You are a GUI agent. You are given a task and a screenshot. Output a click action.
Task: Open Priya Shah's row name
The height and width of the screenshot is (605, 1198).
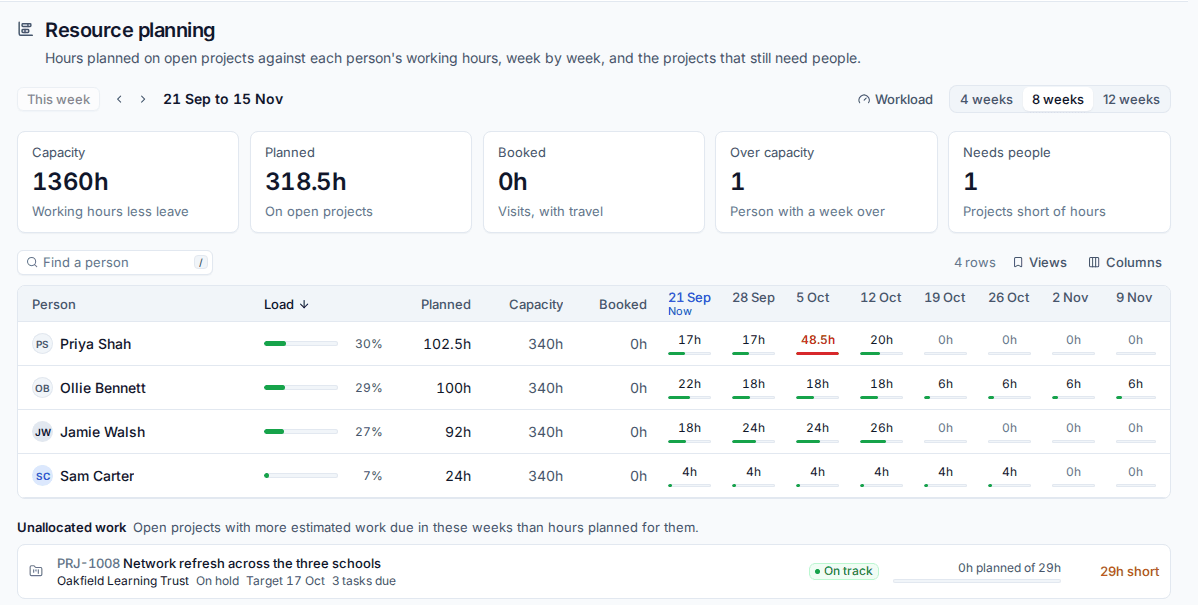click(96, 344)
